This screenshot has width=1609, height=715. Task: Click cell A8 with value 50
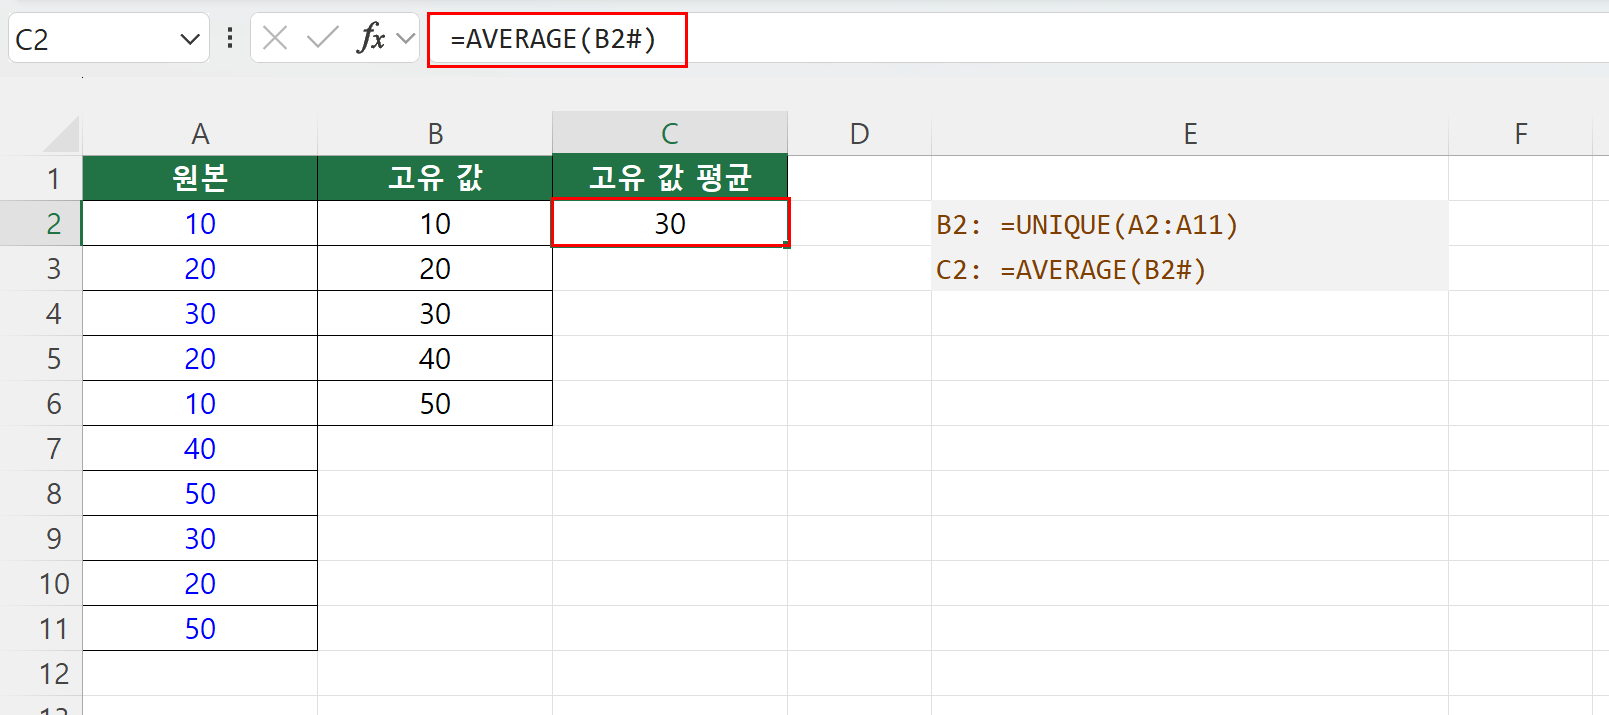[x=200, y=494]
